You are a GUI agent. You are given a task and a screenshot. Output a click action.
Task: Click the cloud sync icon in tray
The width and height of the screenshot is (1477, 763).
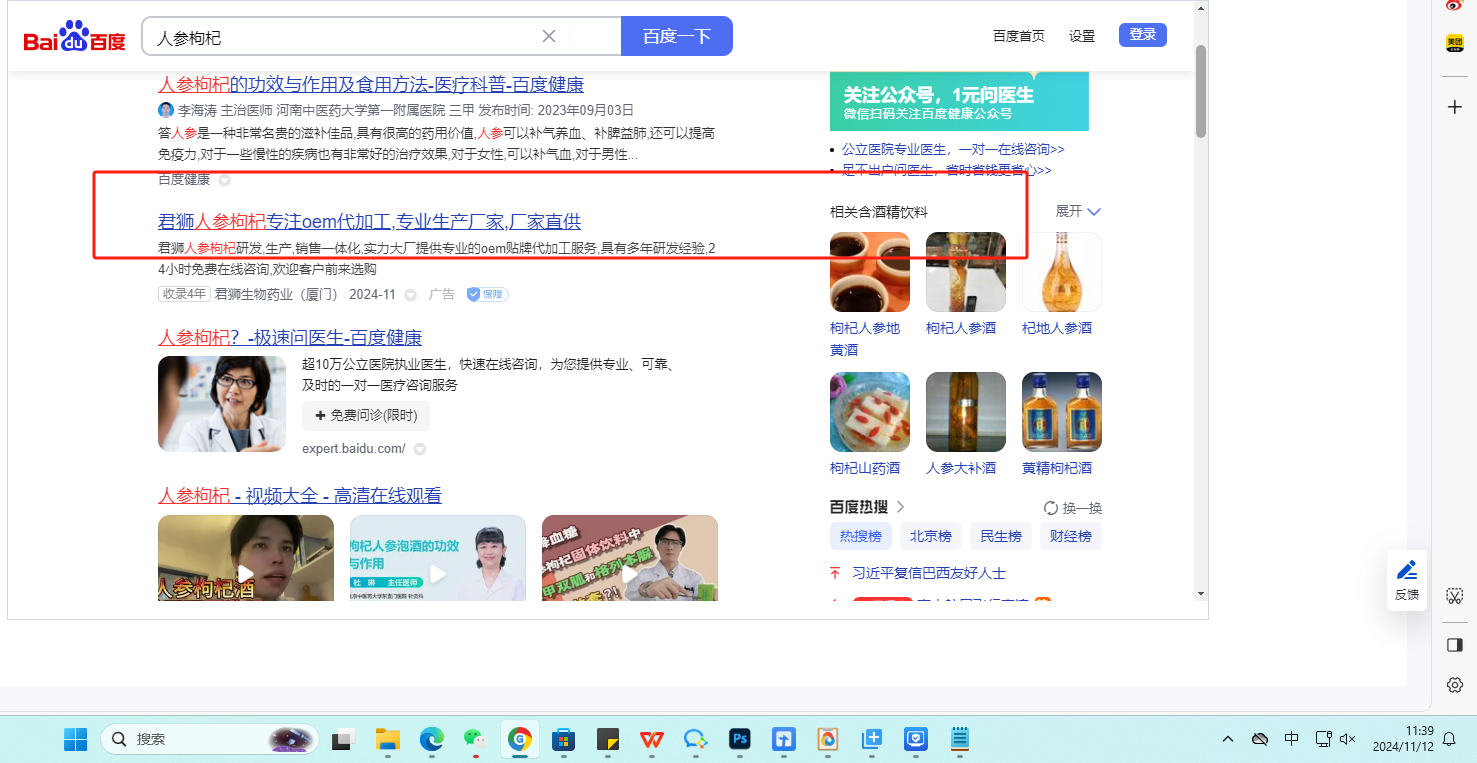(1260, 739)
